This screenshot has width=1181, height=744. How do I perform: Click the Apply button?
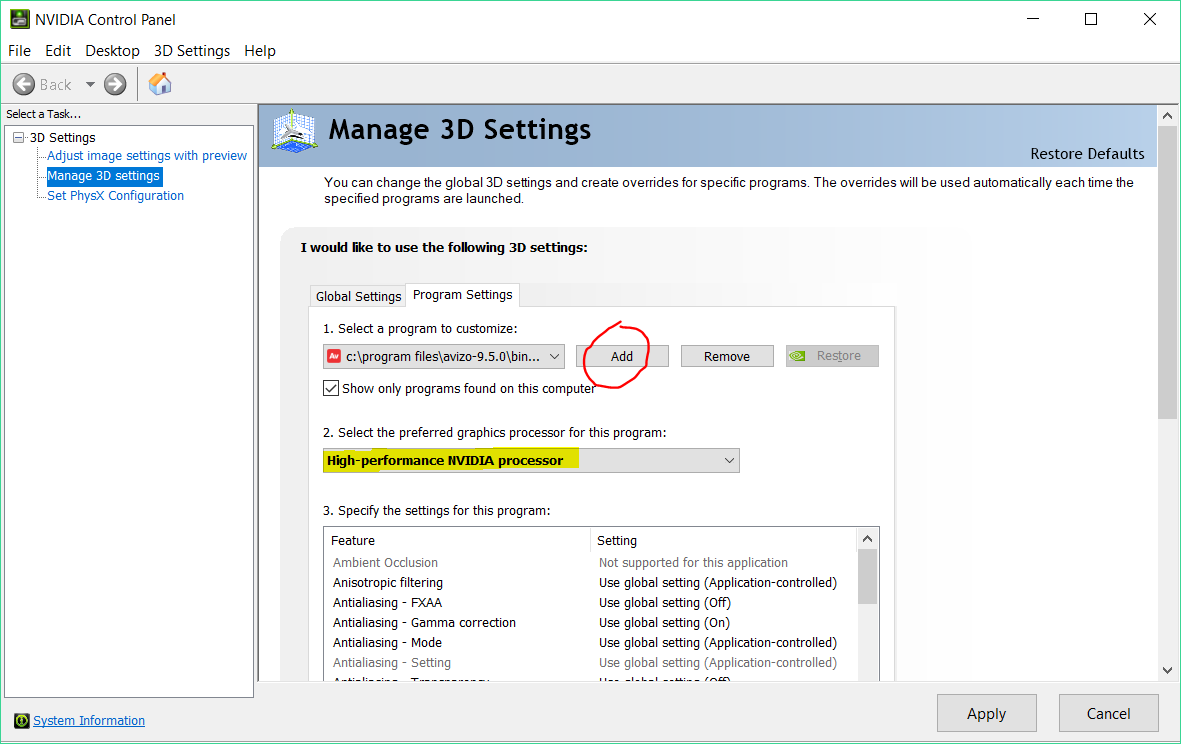click(987, 713)
